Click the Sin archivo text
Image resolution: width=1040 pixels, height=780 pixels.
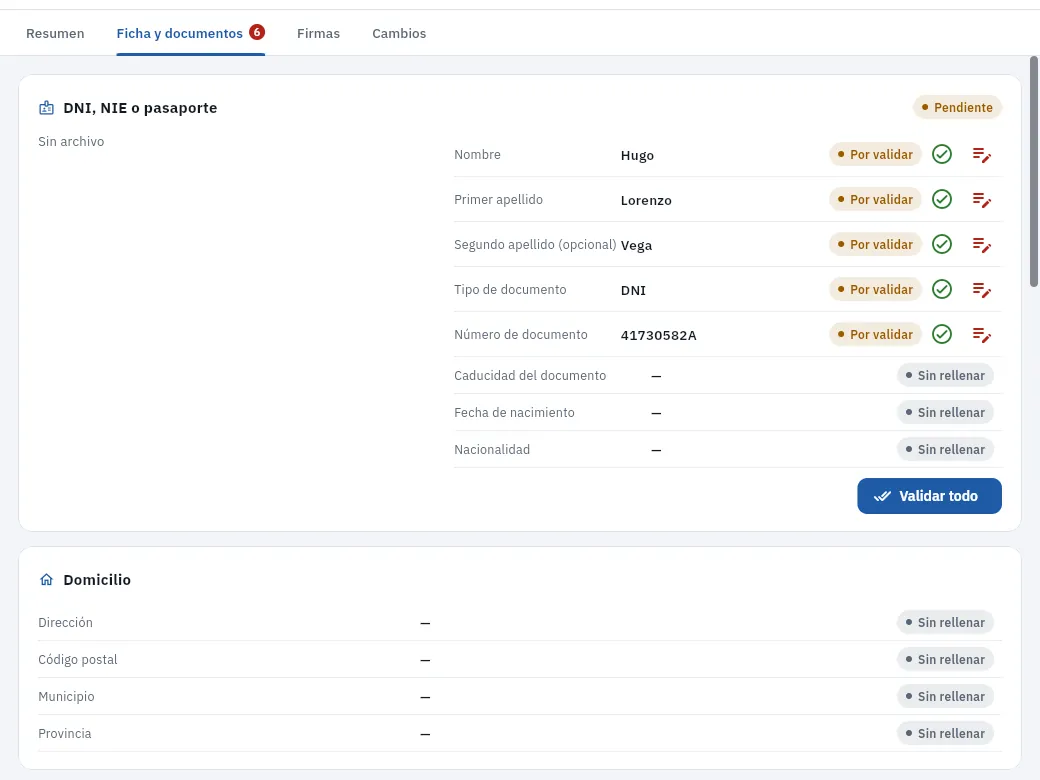71,141
